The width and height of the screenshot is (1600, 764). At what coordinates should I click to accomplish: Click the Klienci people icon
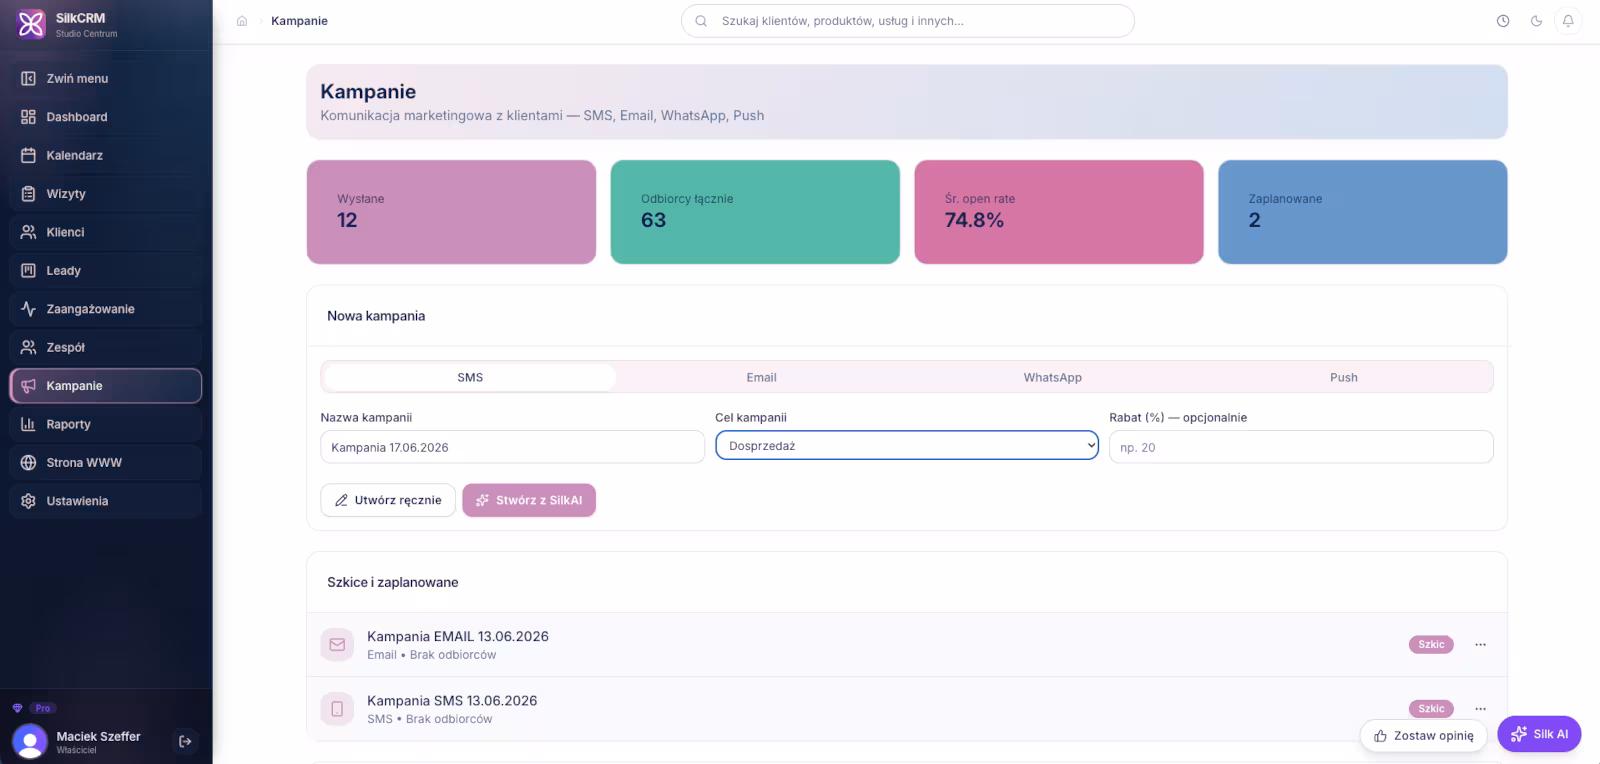(x=28, y=232)
